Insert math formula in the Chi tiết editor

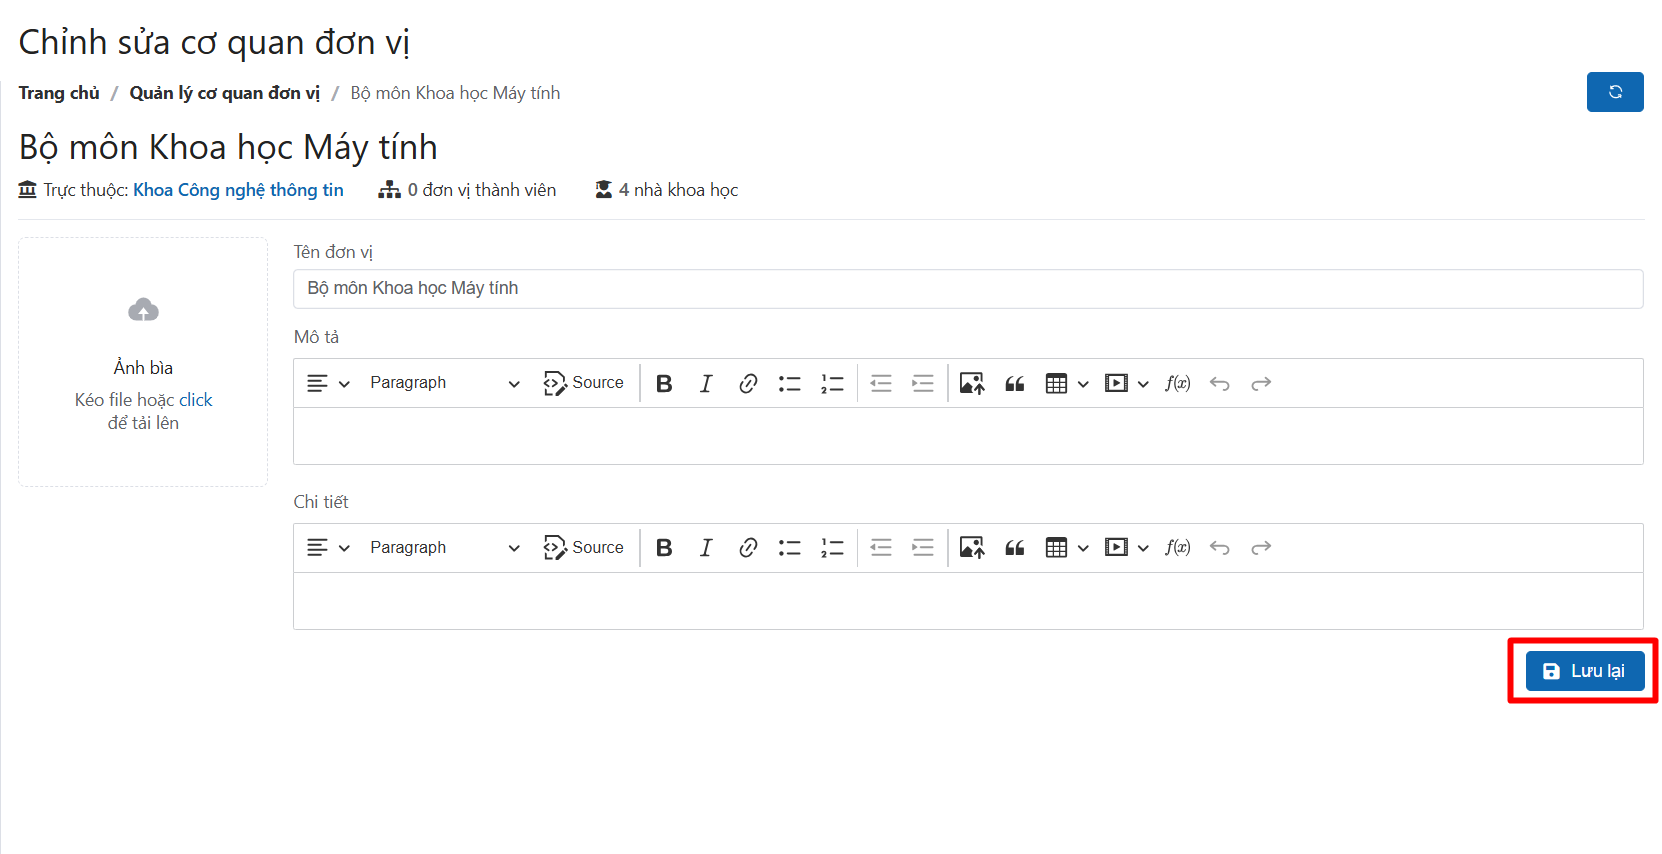[1177, 547]
